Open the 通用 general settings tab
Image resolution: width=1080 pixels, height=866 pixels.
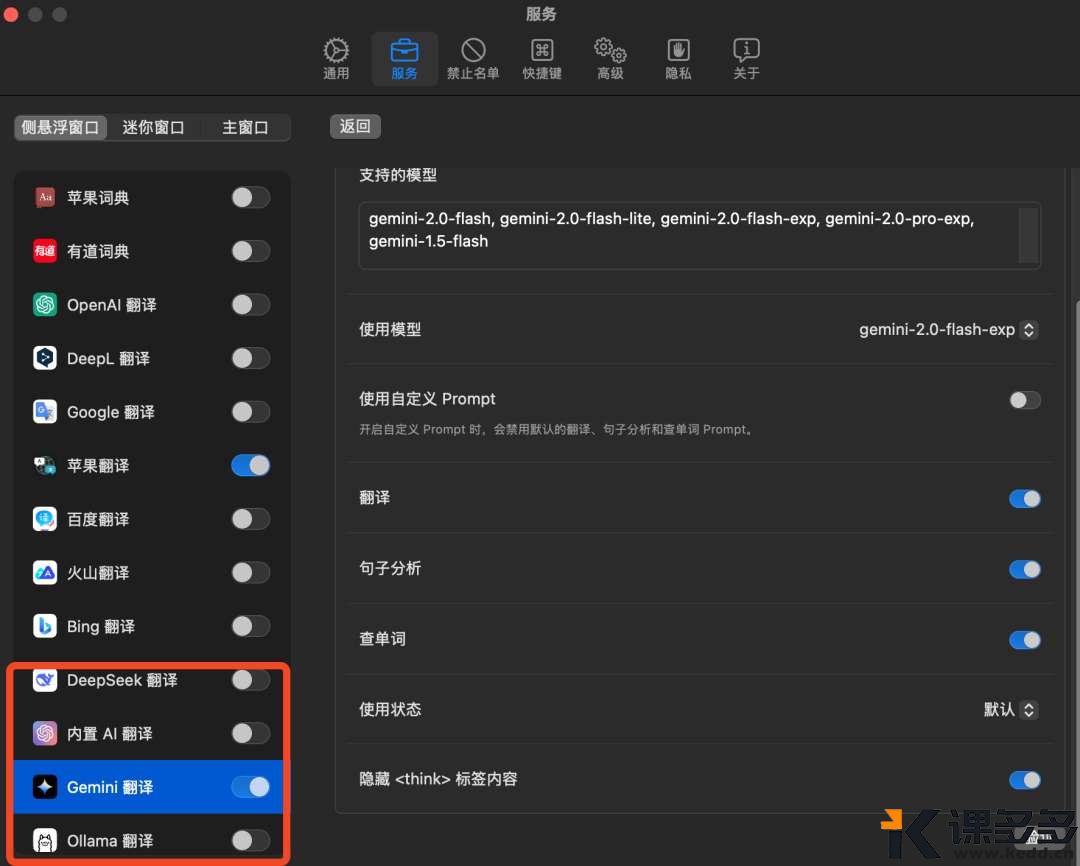point(336,59)
